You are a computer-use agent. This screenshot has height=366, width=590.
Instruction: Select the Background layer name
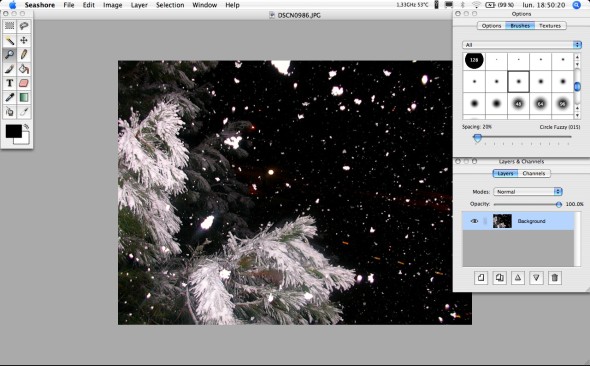531,221
